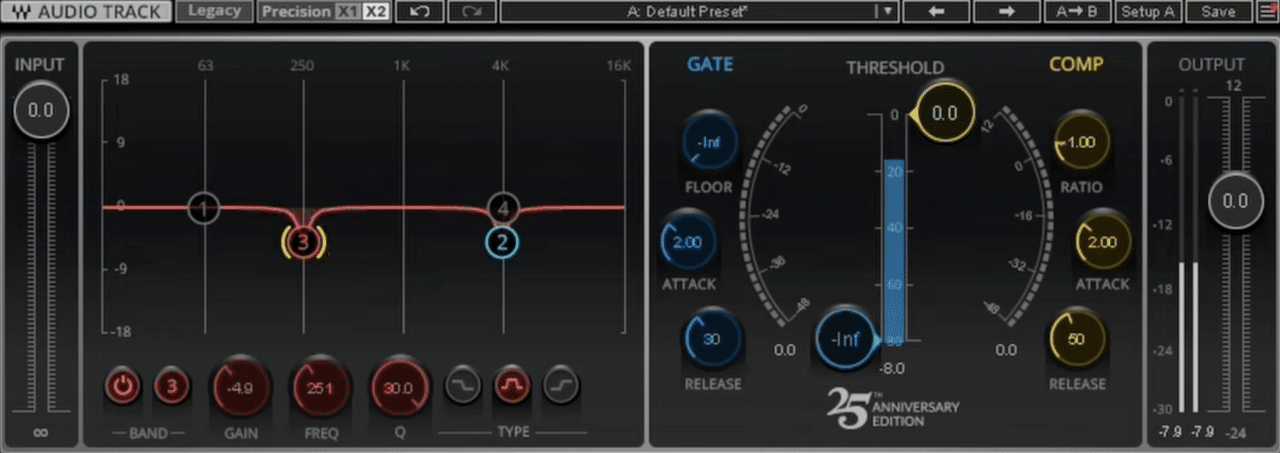Click the input fader infinity symbol
1280x453 pixels.
click(41, 432)
